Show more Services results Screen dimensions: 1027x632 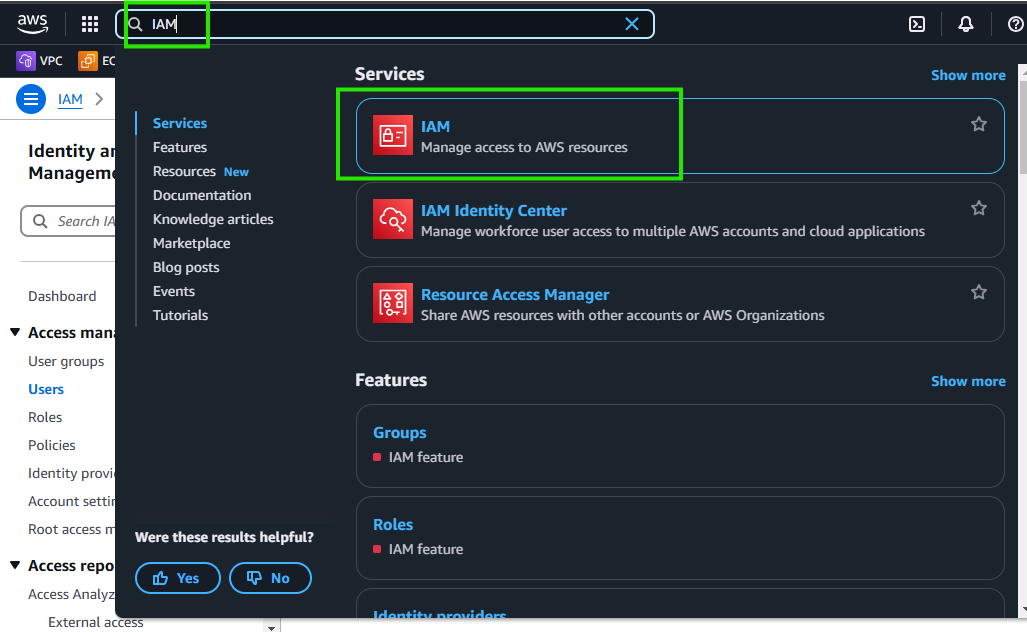[968, 75]
